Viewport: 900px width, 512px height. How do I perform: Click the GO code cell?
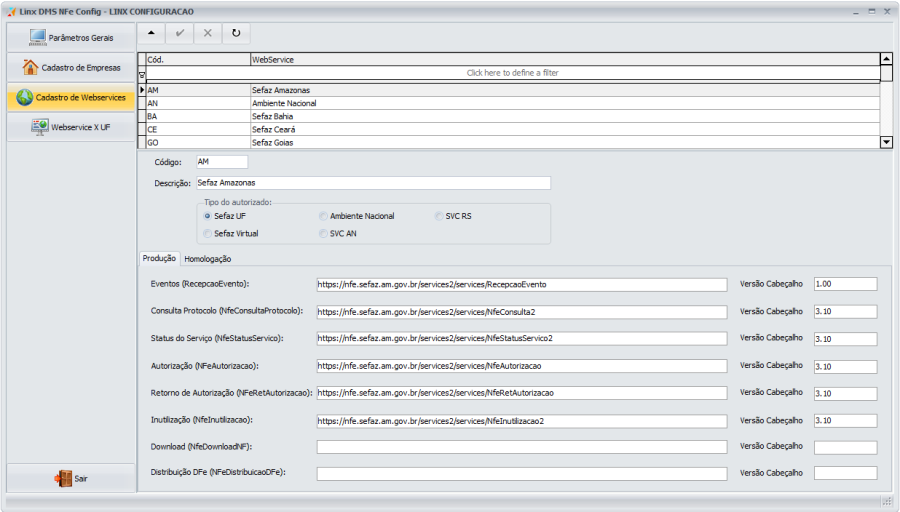pos(198,142)
